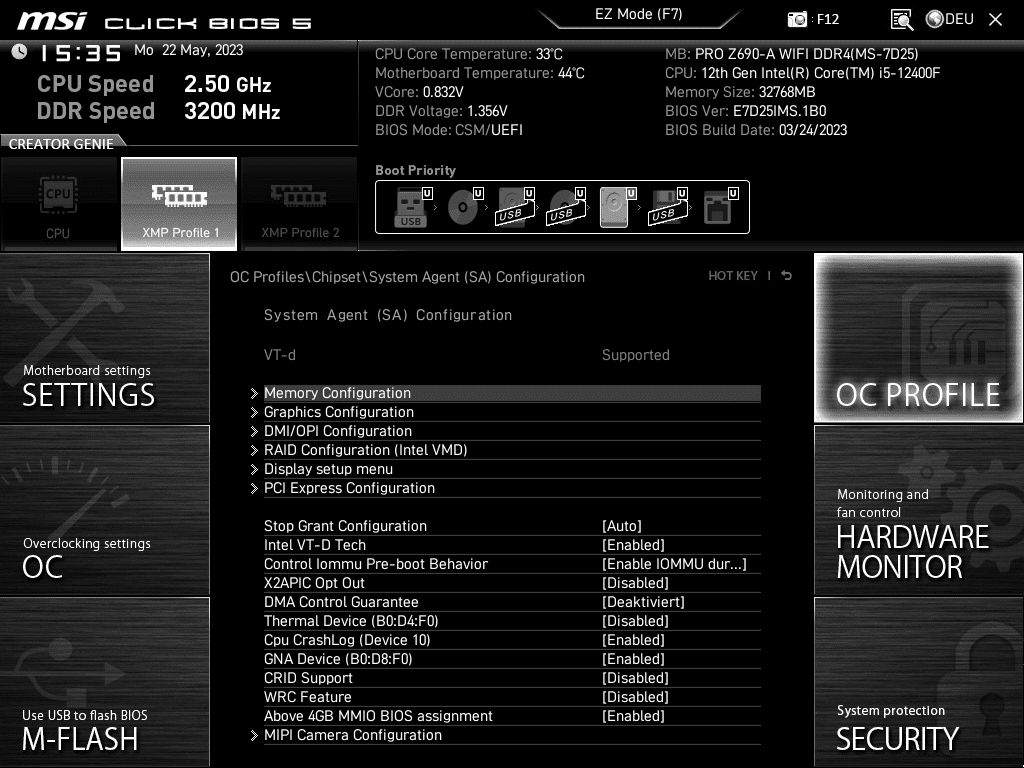Image resolution: width=1024 pixels, height=768 pixels.
Task: Select the USB floppy boot device icon
Action: tap(667, 207)
